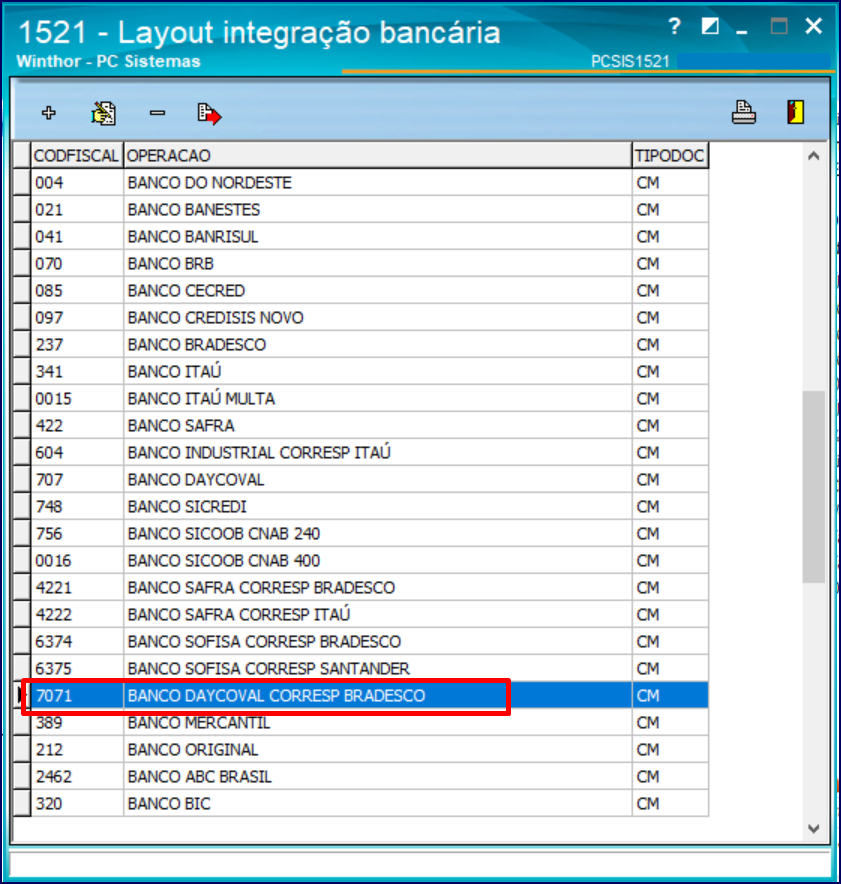Click the plus icon to add a layout
The image size is (841, 884).
pyautogui.click(x=49, y=113)
